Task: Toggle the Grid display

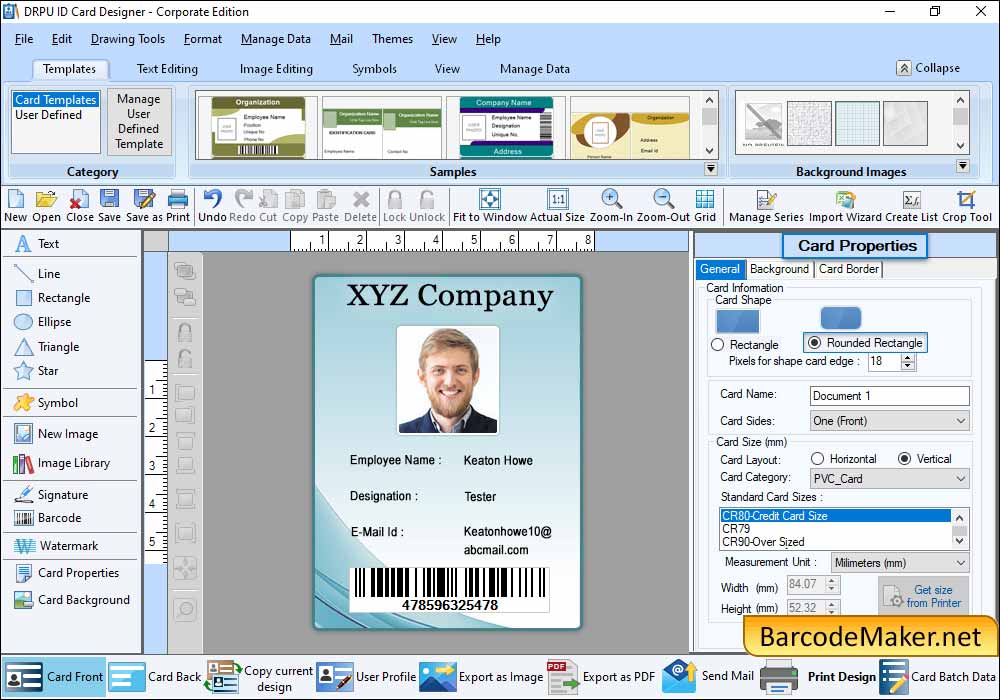Action: tap(705, 206)
